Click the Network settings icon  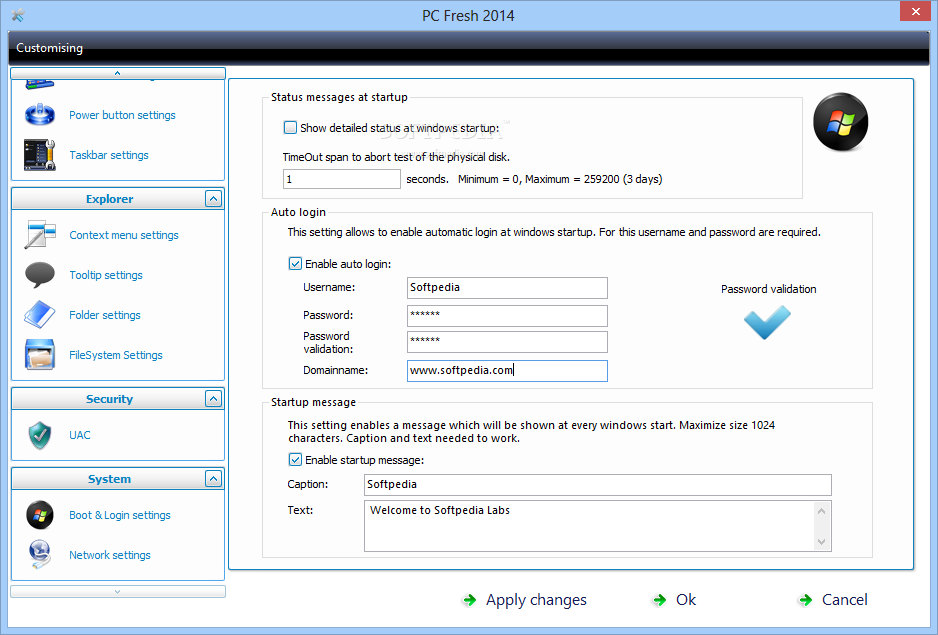pos(40,554)
